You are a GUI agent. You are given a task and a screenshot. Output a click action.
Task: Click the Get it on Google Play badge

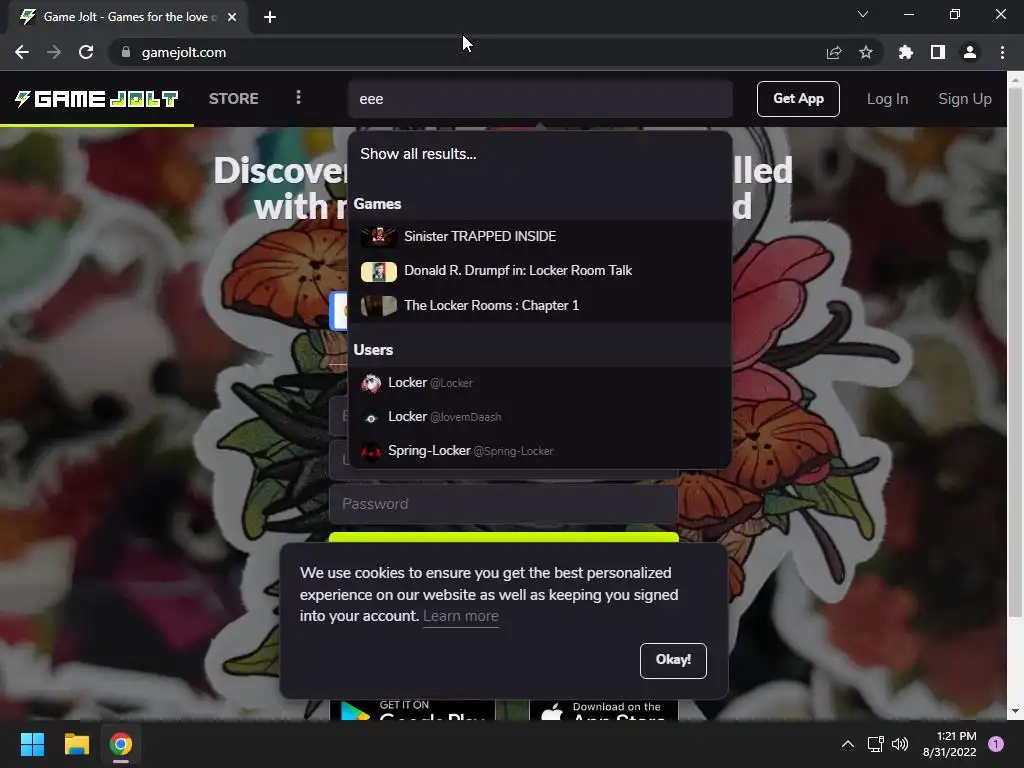412,710
